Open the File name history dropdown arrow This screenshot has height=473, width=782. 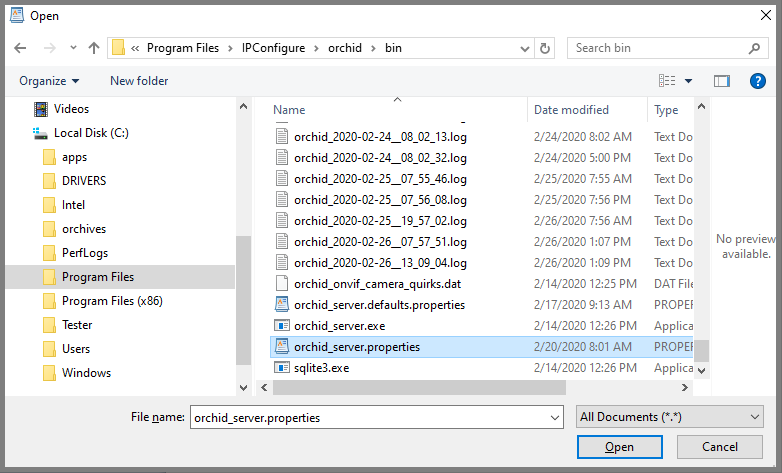pos(554,416)
